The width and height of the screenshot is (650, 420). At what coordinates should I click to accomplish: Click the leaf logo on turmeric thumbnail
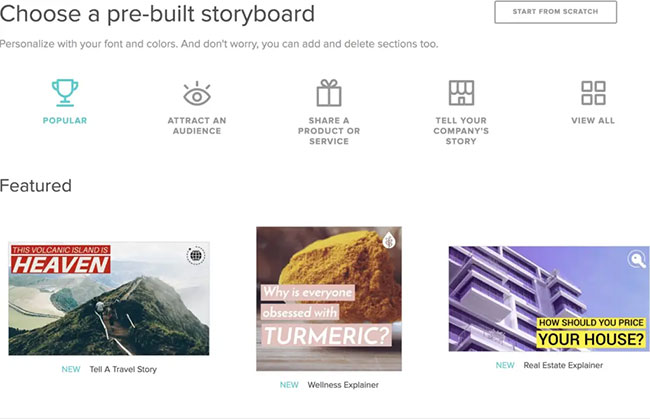pyautogui.click(x=387, y=241)
